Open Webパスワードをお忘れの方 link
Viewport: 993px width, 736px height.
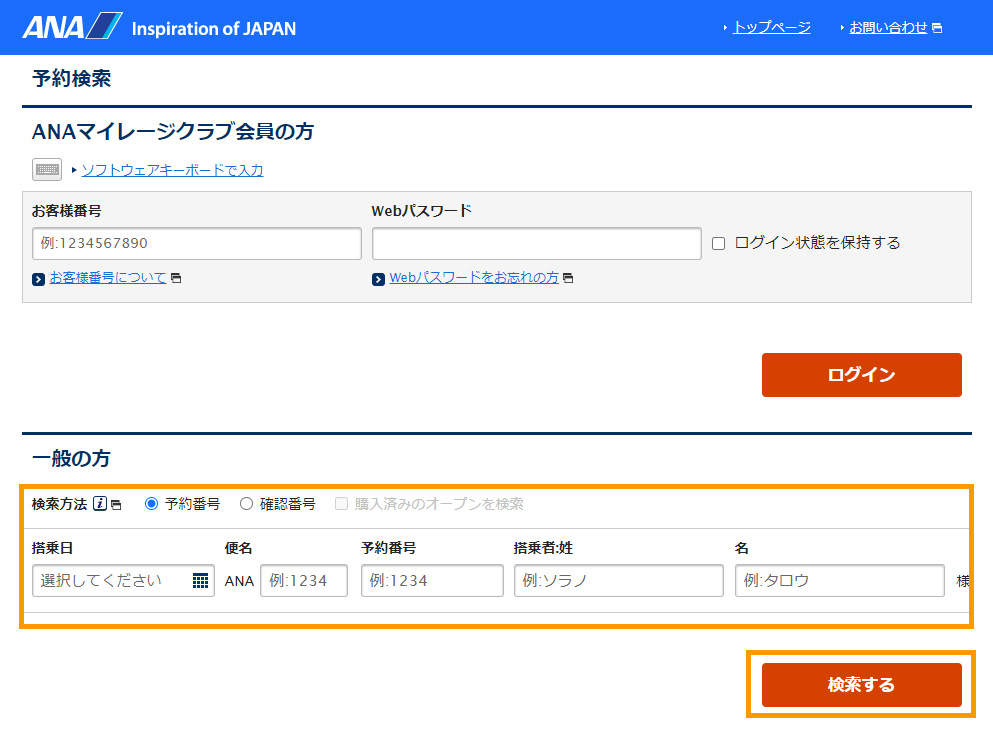click(x=474, y=277)
